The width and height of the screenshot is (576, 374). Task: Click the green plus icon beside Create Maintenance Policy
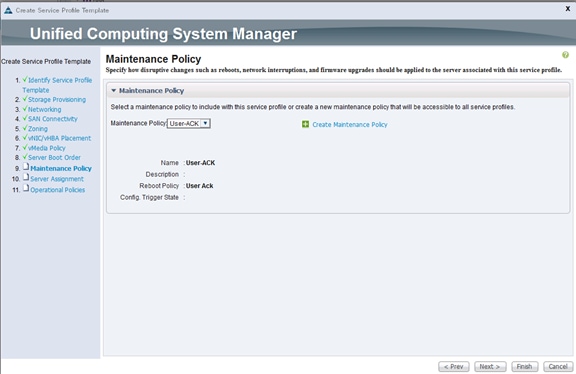pyautogui.click(x=305, y=124)
